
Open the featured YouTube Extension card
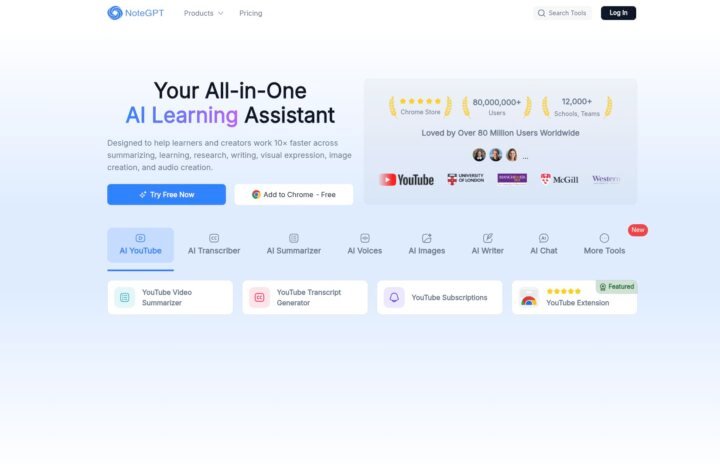tap(574, 297)
